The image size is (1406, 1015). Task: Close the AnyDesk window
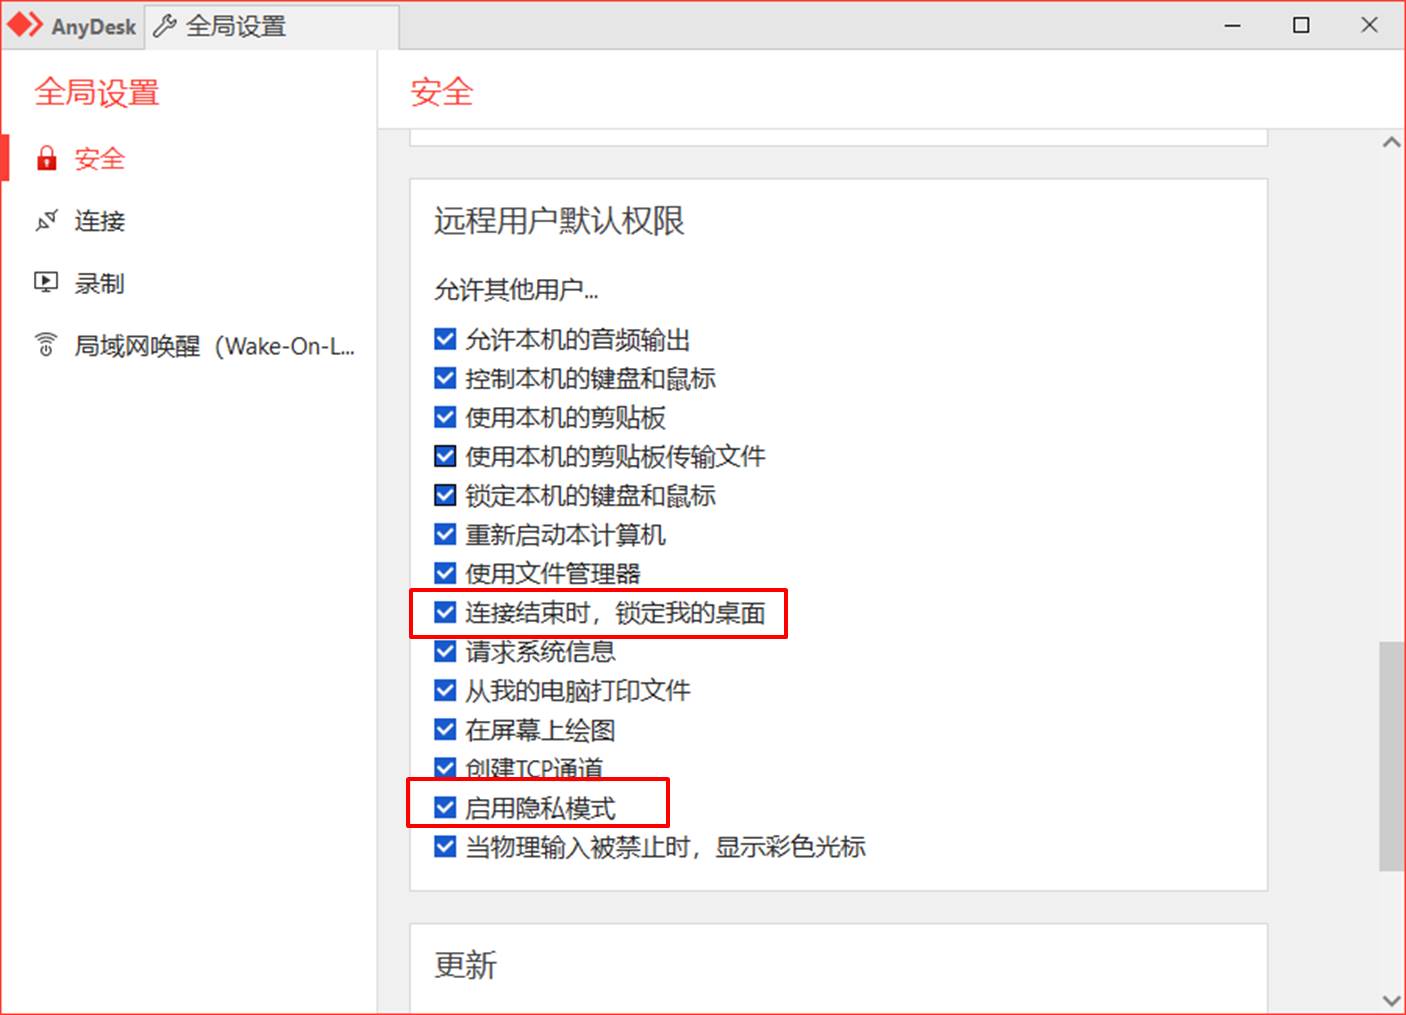pos(1369,25)
